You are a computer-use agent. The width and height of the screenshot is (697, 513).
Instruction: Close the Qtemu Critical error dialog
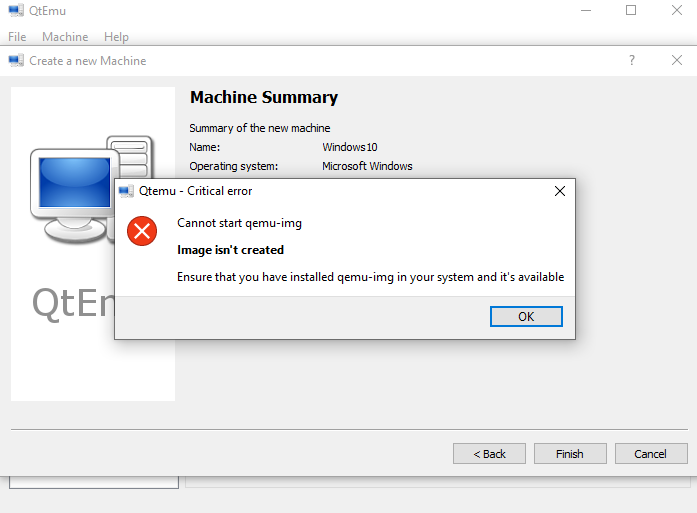560,191
